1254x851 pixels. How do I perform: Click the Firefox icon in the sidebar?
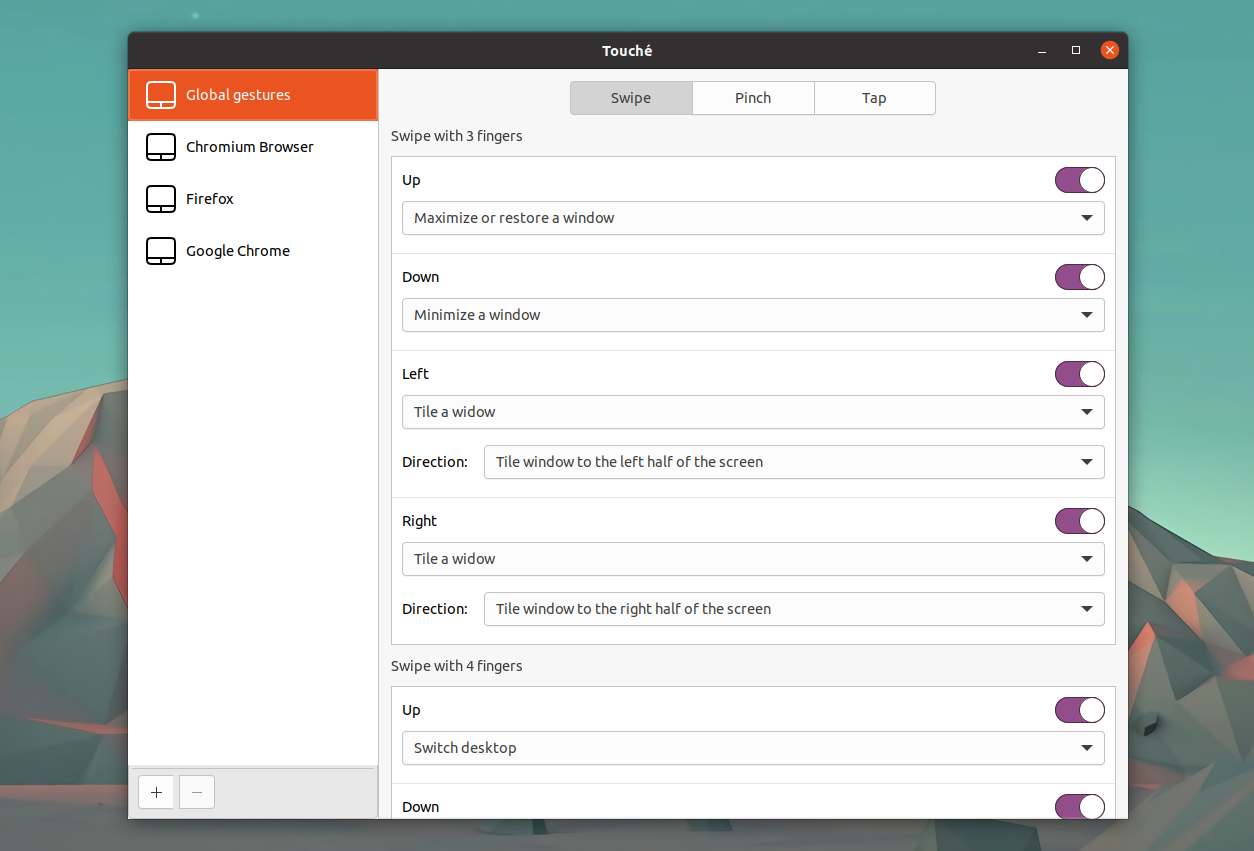pos(161,198)
